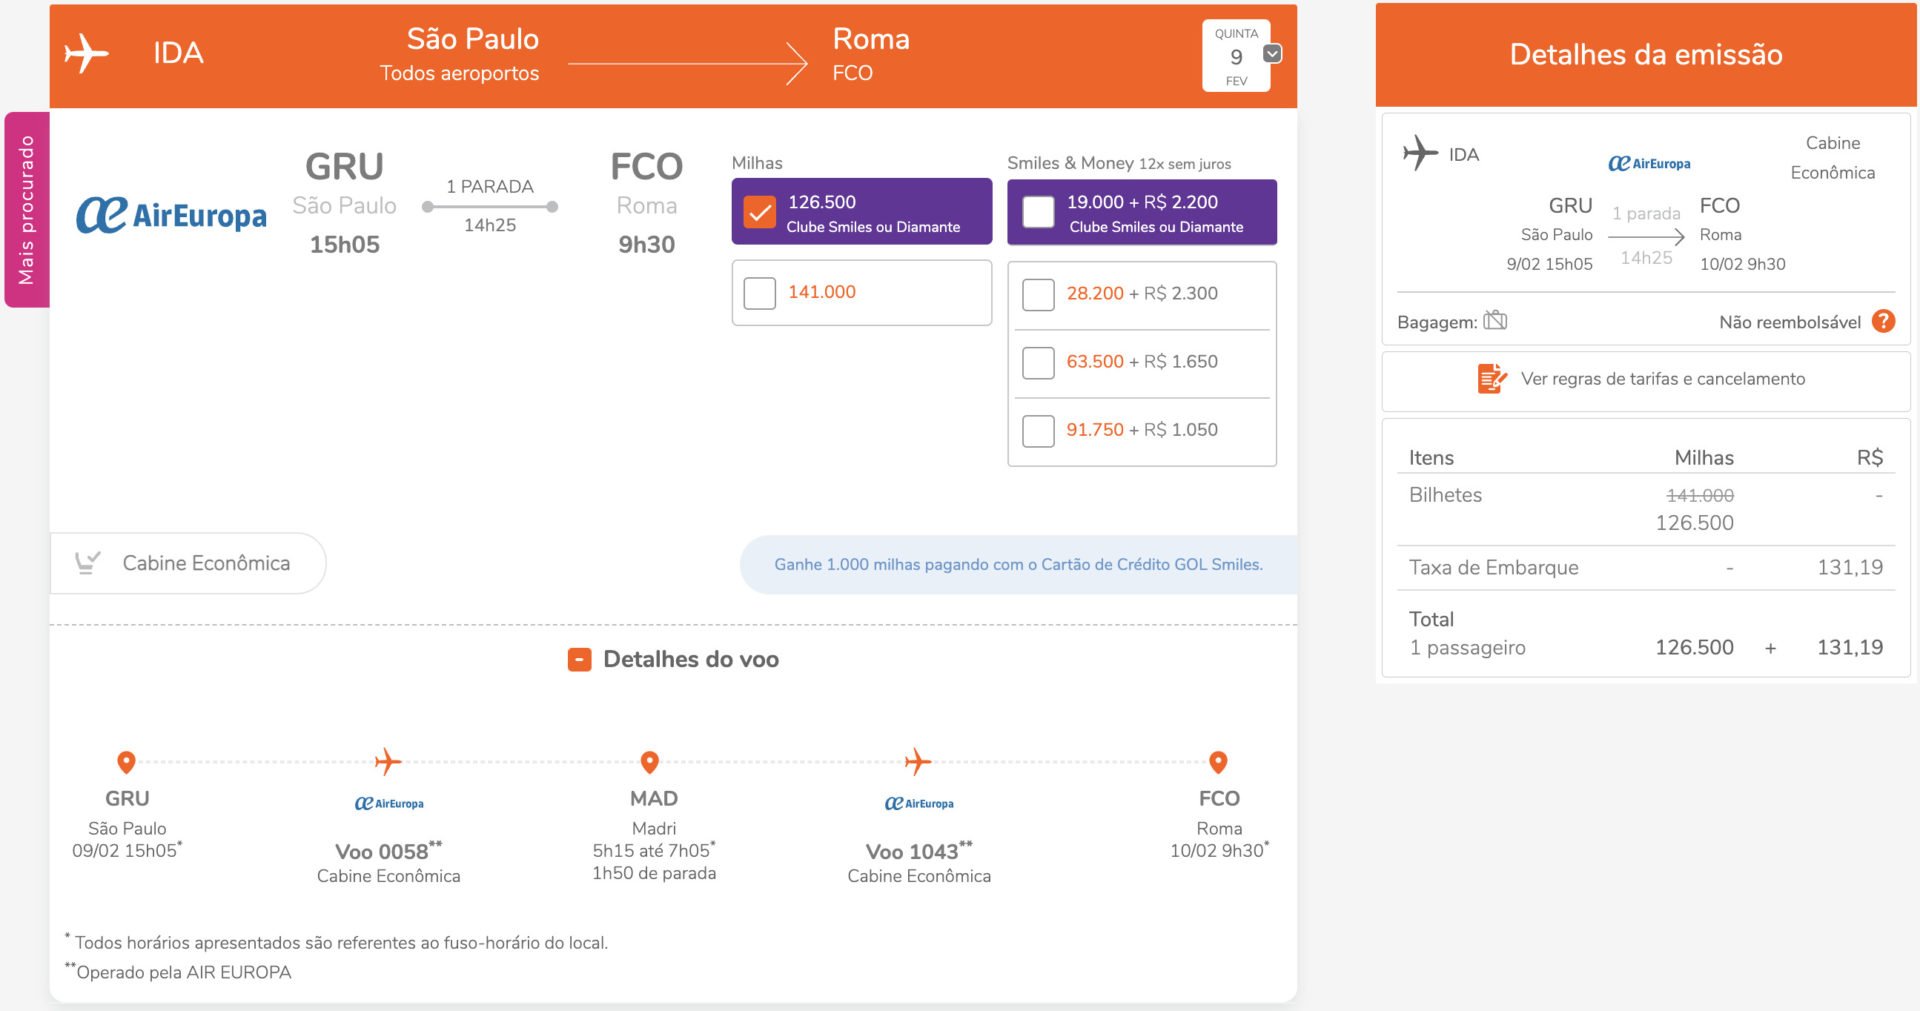Open the date dropdown arrow next to Quinta 9 Fev
The width and height of the screenshot is (1920, 1011).
point(1272,53)
